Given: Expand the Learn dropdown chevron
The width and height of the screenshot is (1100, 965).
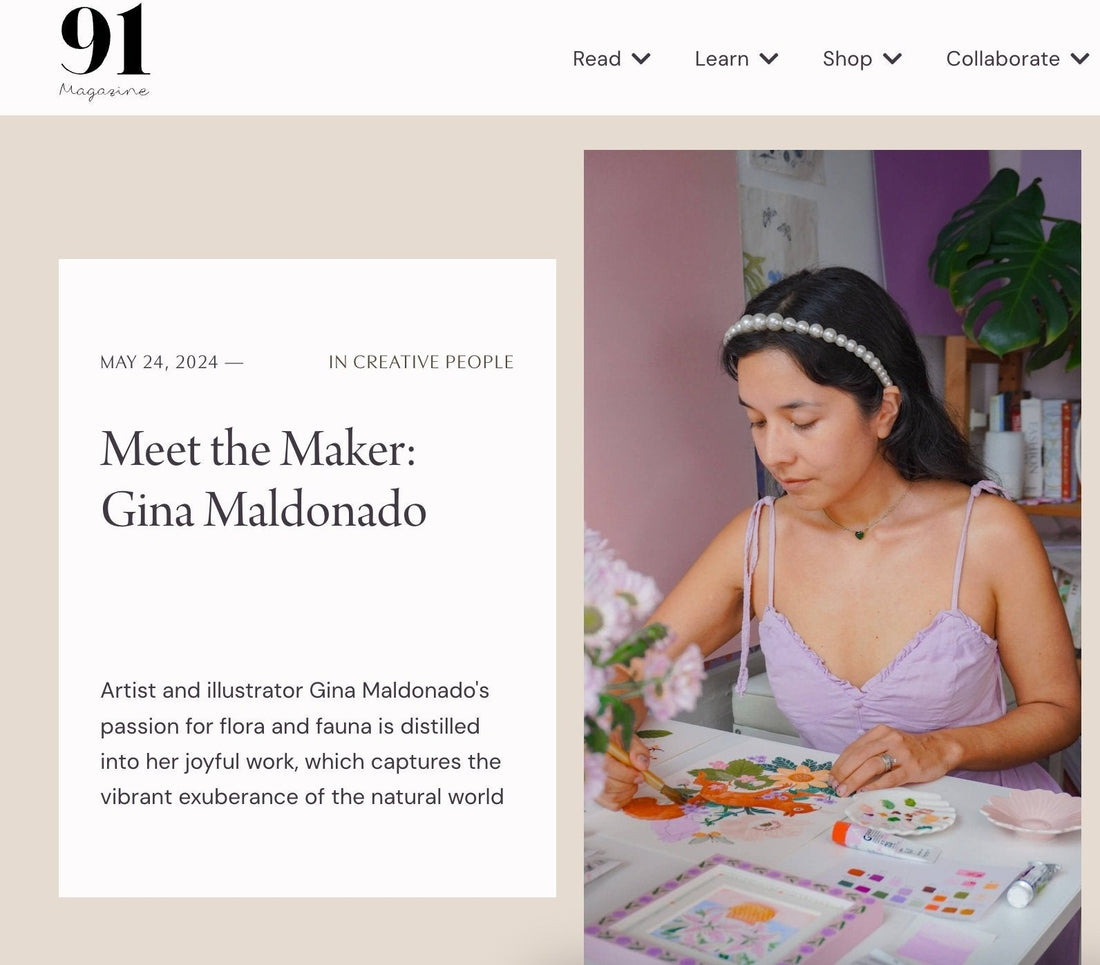Looking at the screenshot, I should (x=769, y=59).
